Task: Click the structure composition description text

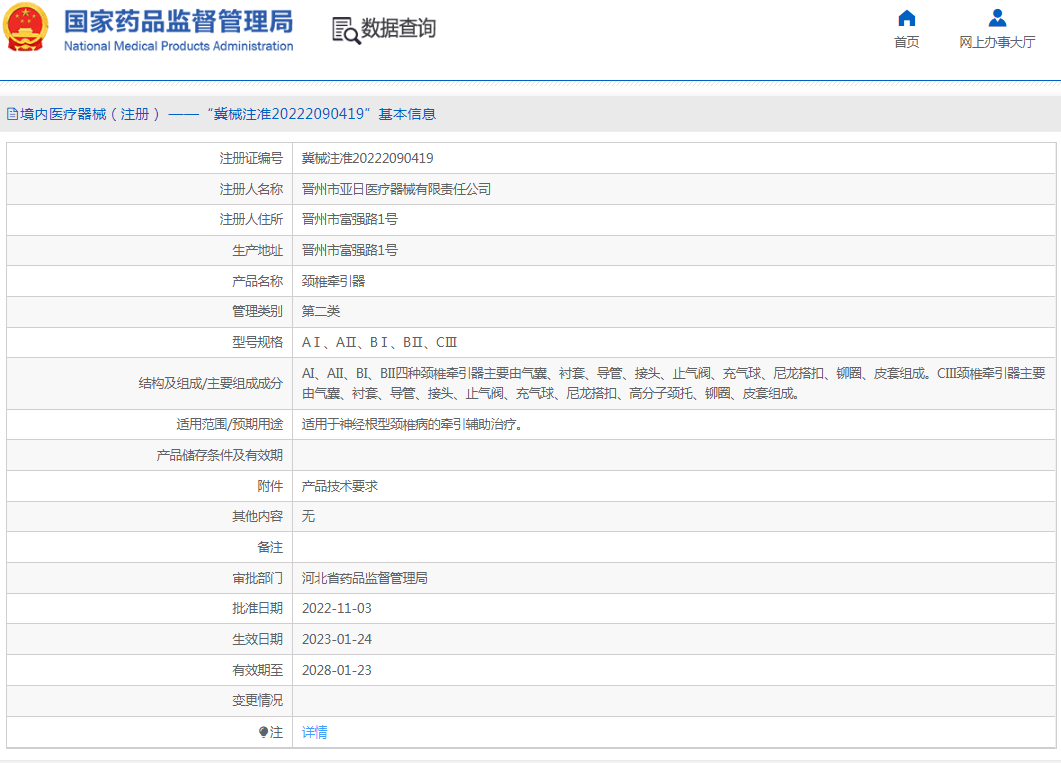Action: click(673, 384)
